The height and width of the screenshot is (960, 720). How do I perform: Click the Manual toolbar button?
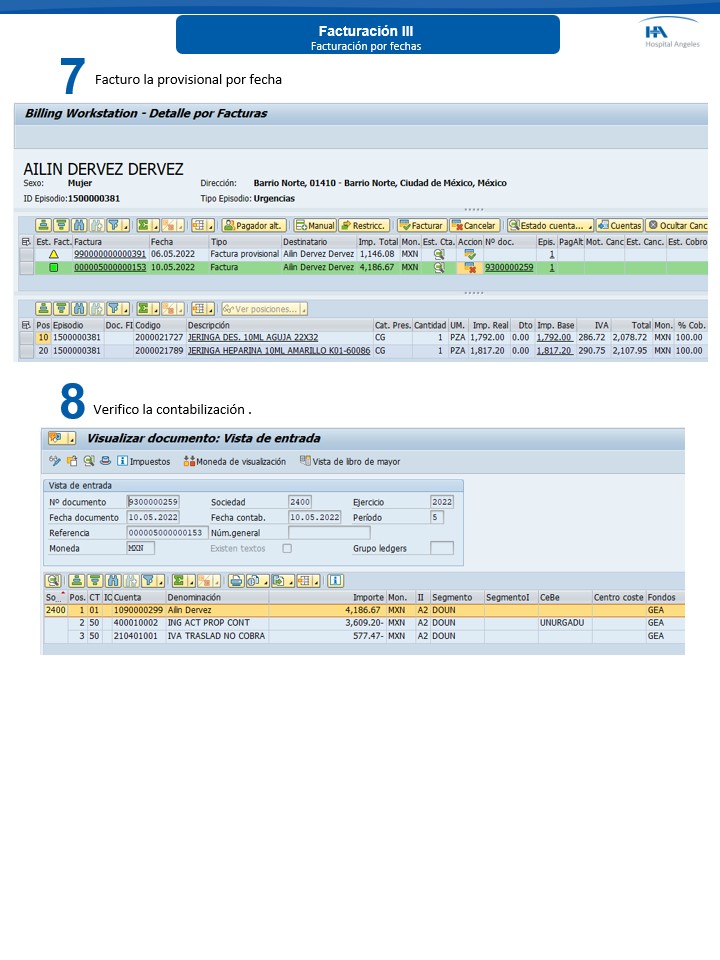click(x=314, y=226)
